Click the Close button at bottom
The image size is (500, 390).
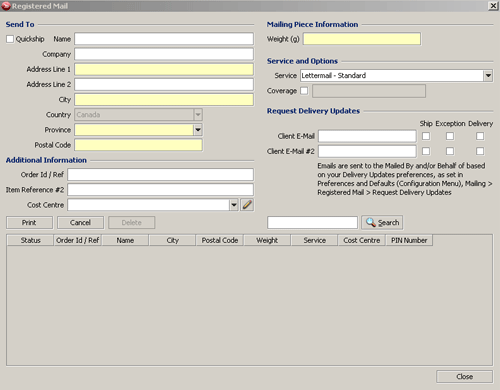click(x=464, y=377)
